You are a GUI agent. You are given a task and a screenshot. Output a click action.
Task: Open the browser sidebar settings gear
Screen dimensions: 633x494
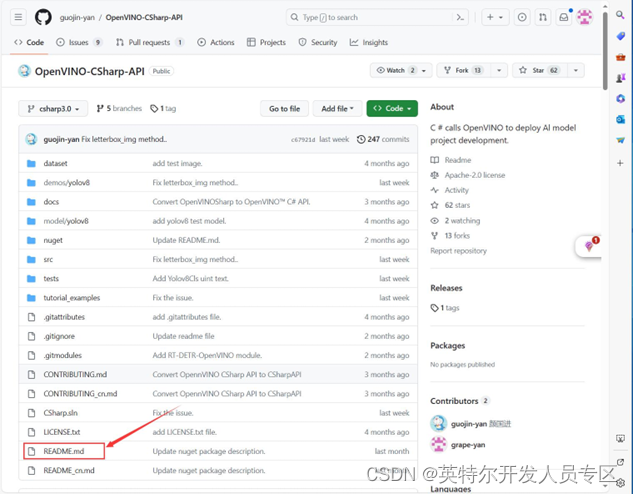620,483
